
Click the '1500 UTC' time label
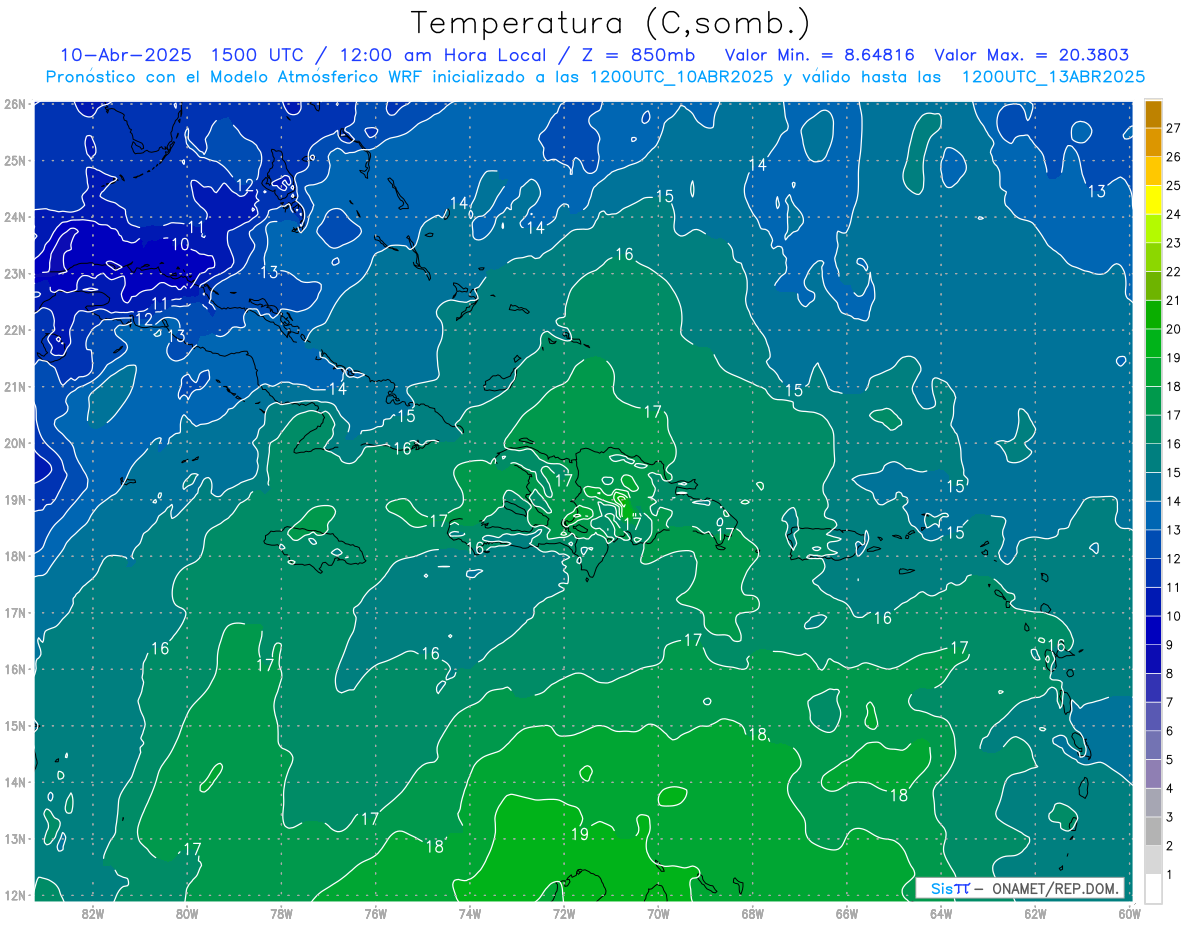coord(258,55)
